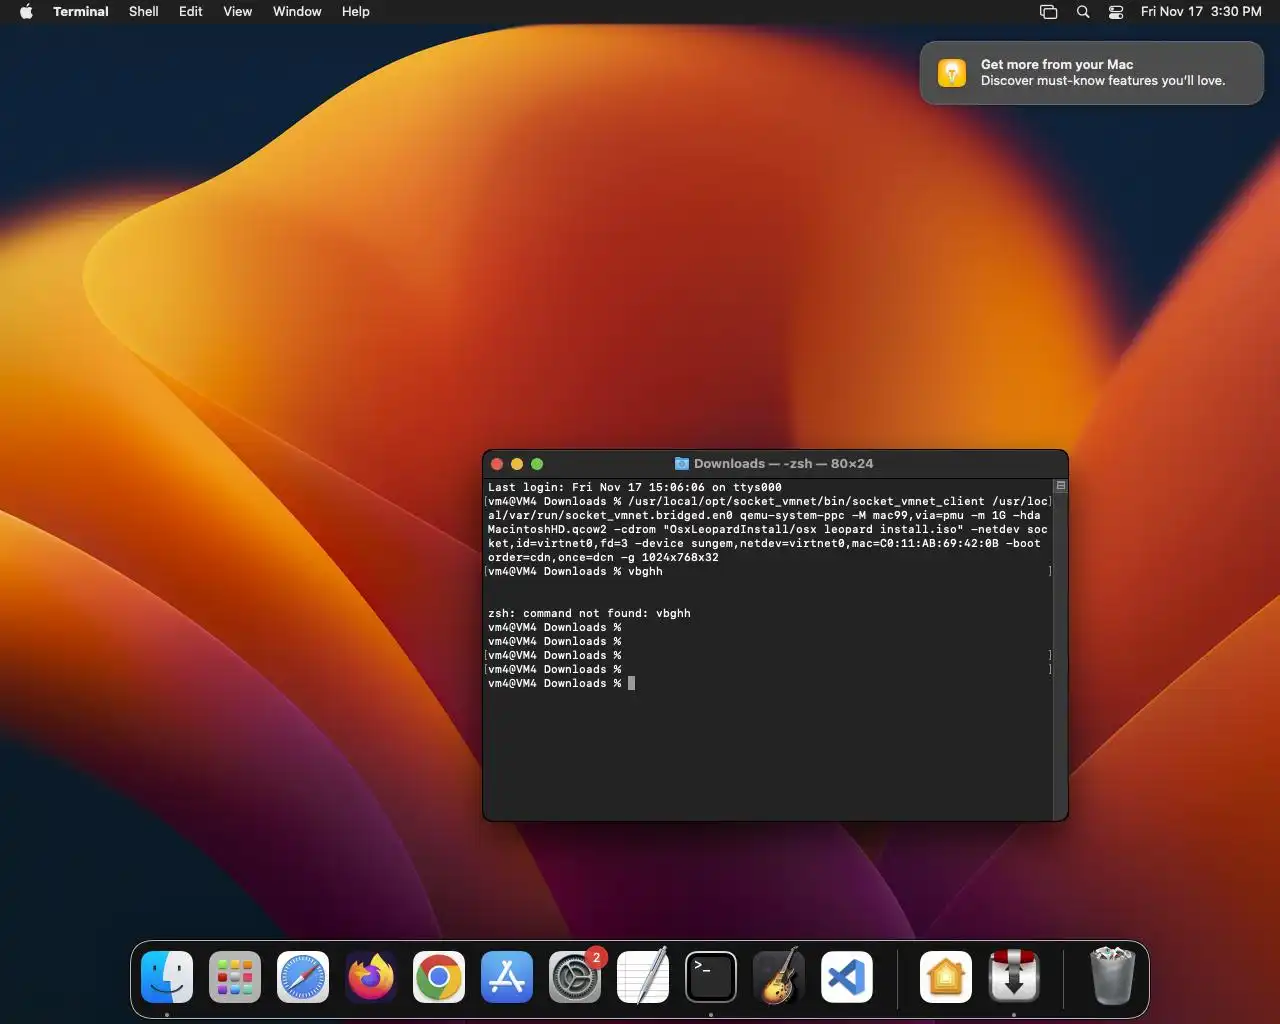1280x1024 pixels.
Task: Open the View menu
Action: click(238, 12)
